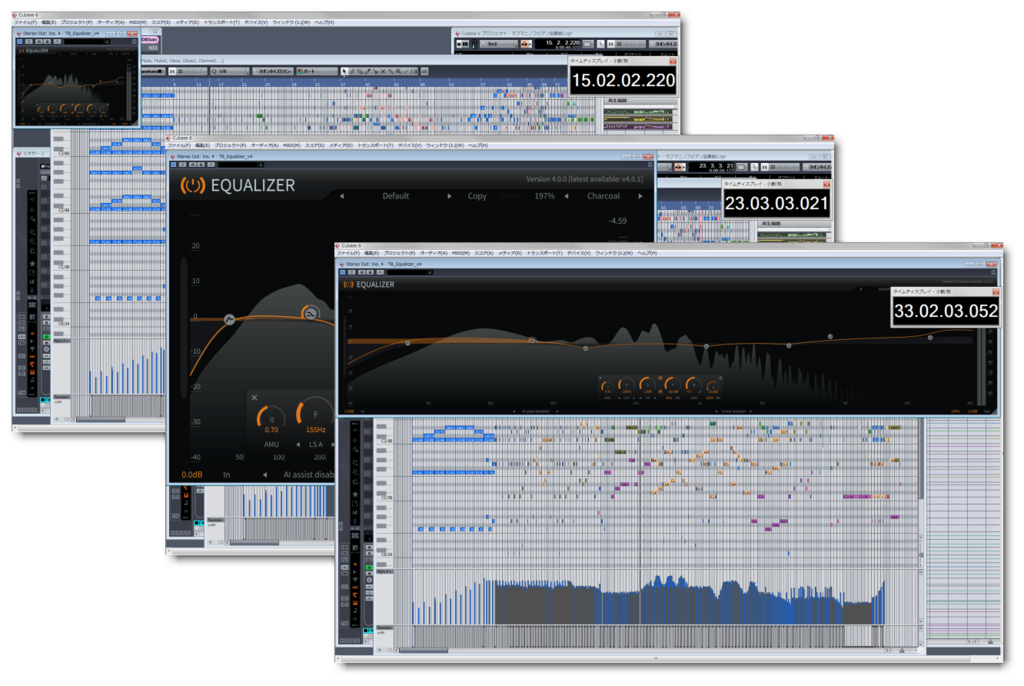Click the 0.0dB input gain value
The image size is (1024, 686).
(192, 475)
